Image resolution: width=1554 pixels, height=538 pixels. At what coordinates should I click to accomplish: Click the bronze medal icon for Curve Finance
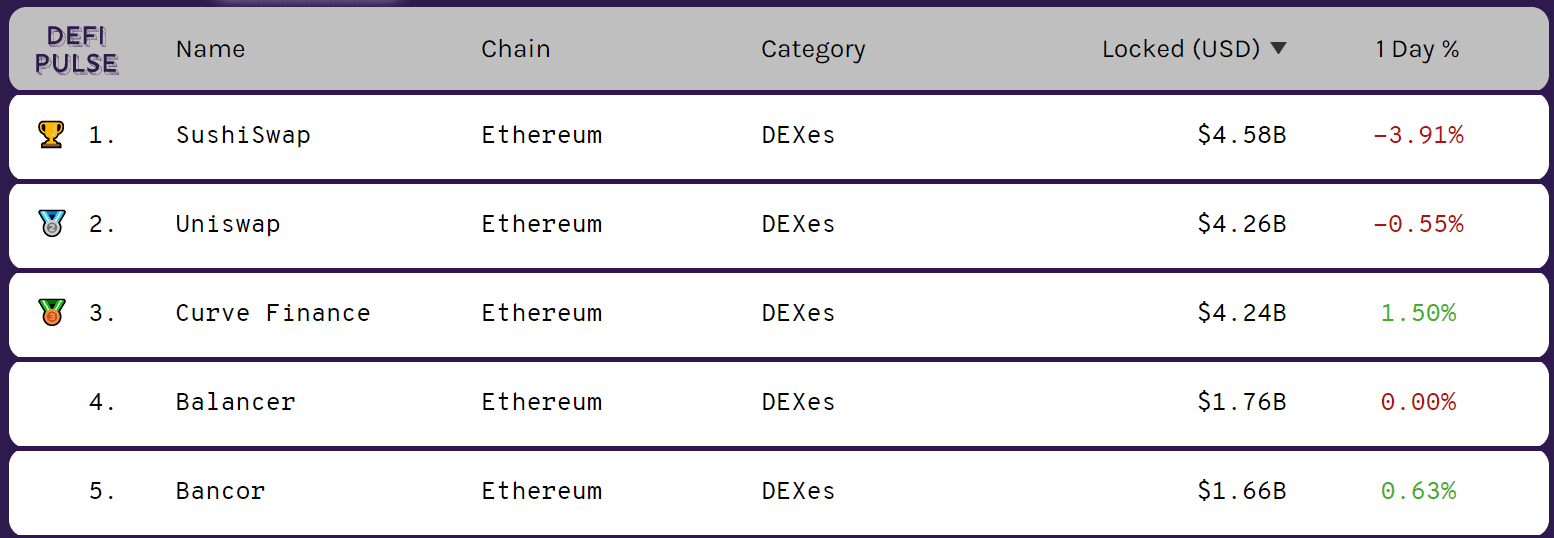[x=50, y=312]
